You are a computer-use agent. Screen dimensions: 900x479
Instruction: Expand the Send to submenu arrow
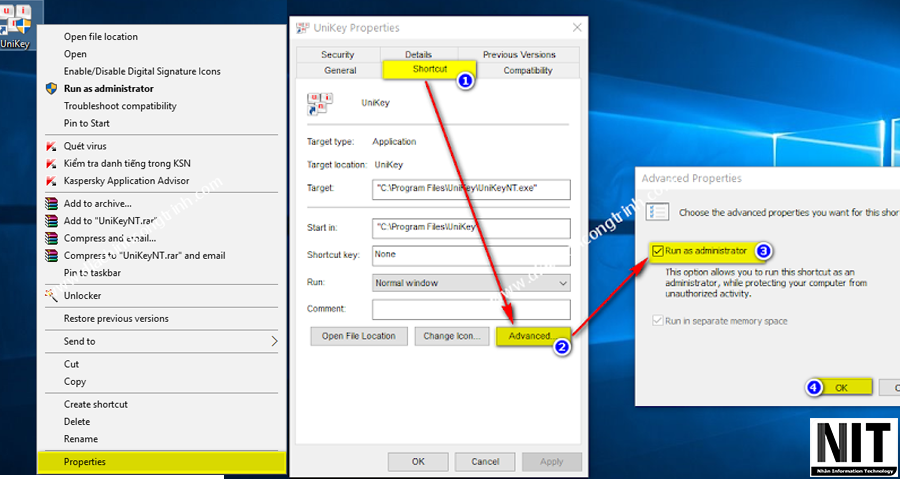click(x=274, y=341)
